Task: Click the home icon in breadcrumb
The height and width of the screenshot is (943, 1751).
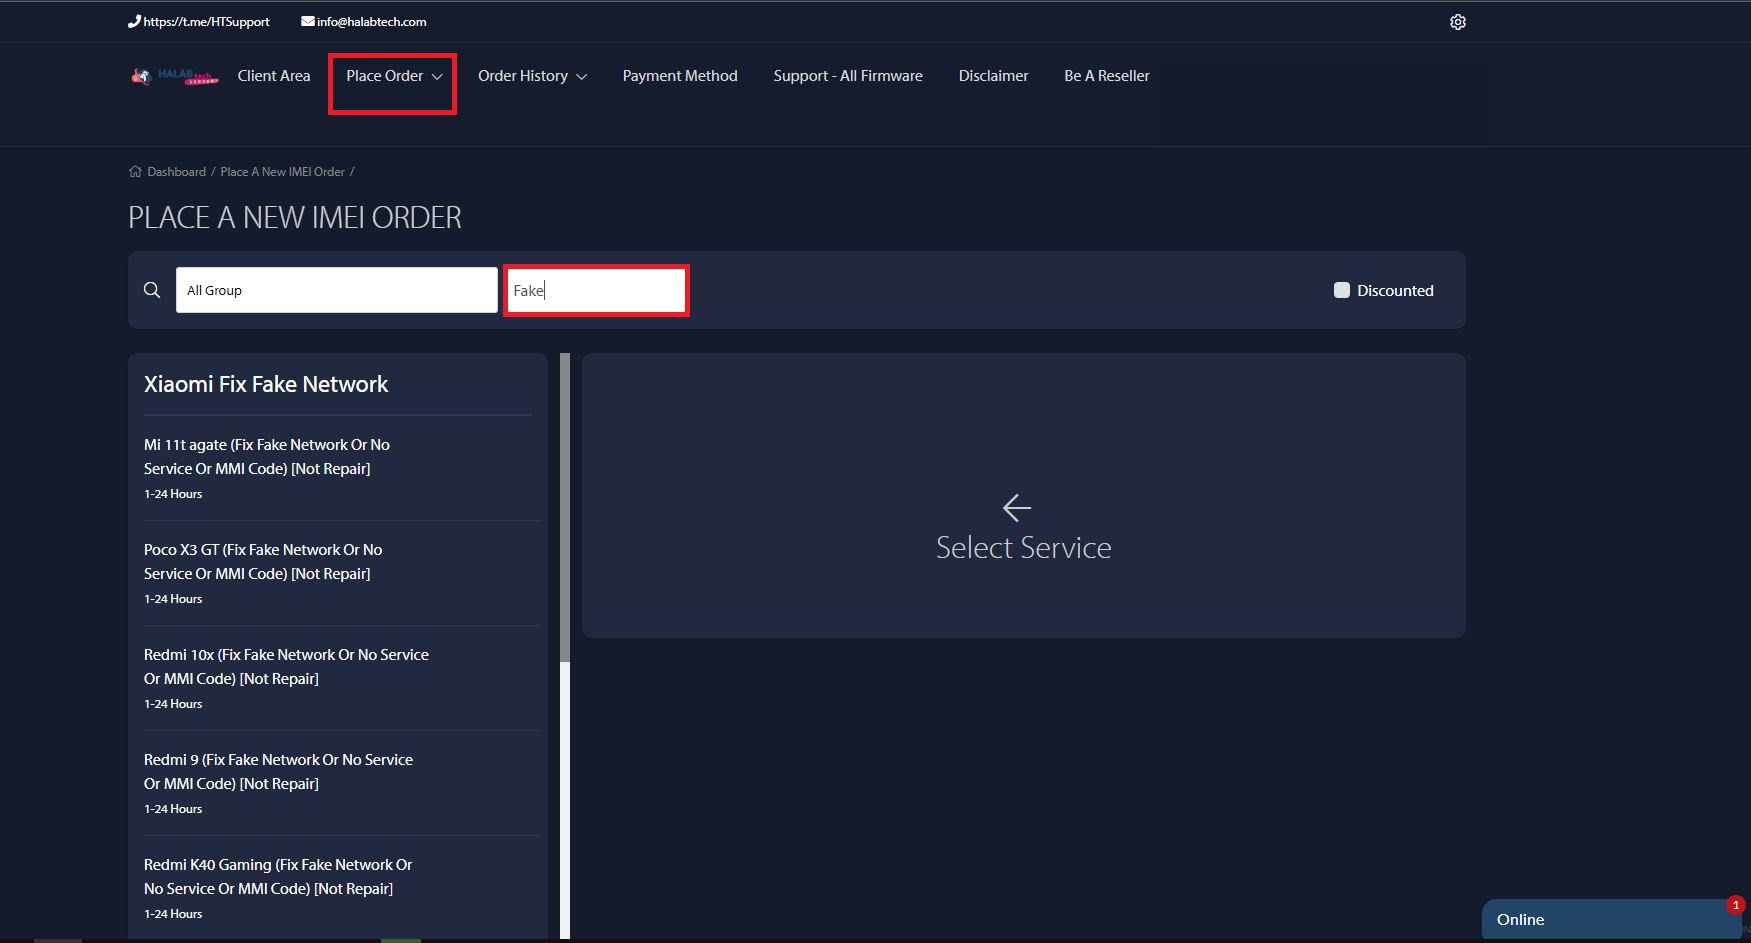Action: click(x=135, y=171)
